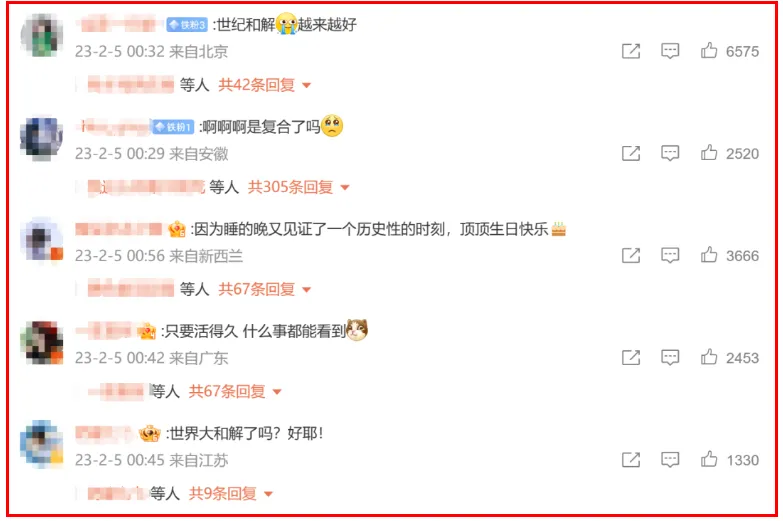Expand 共42条回复 replies
The height and width of the screenshot is (521, 783).
pyautogui.click(x=265, y=85)
